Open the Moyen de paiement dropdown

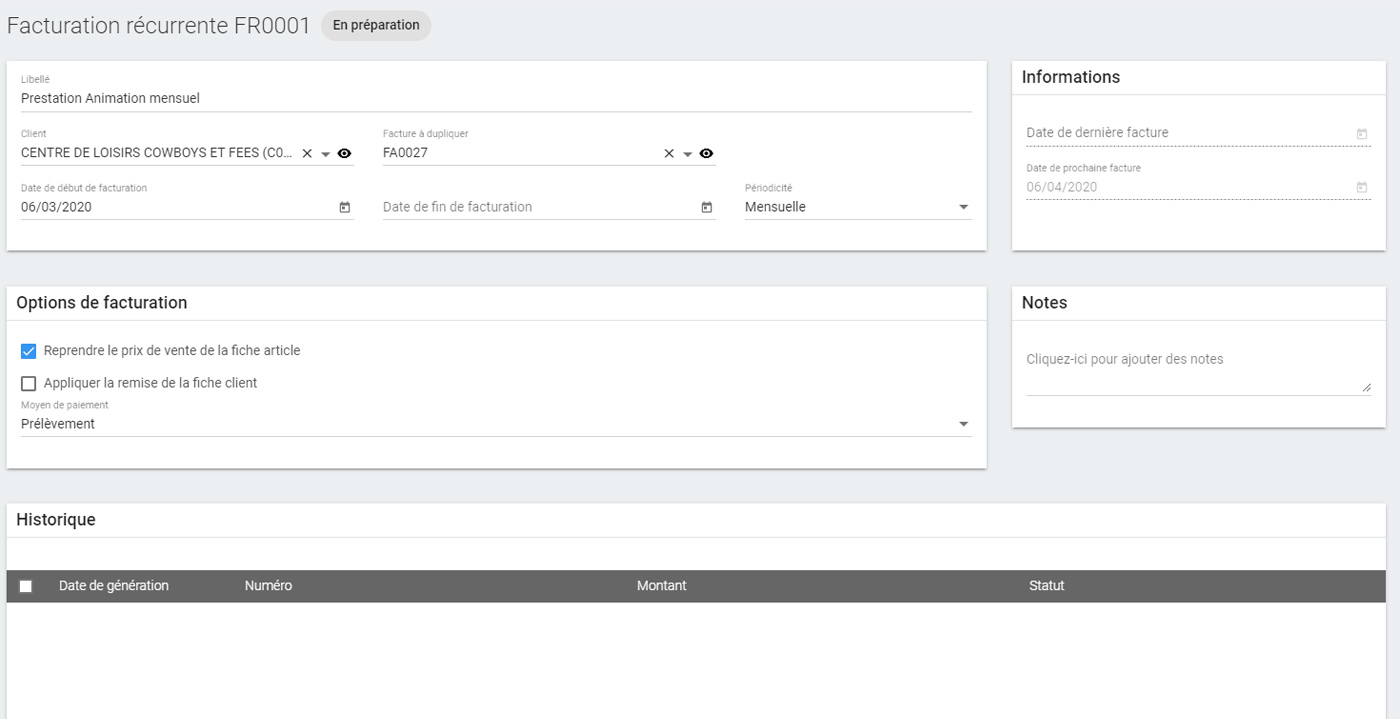coord(963,423)
